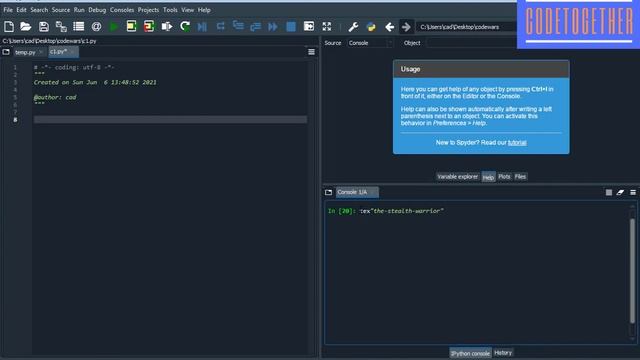Switch to the History tab

coord(503,353)
